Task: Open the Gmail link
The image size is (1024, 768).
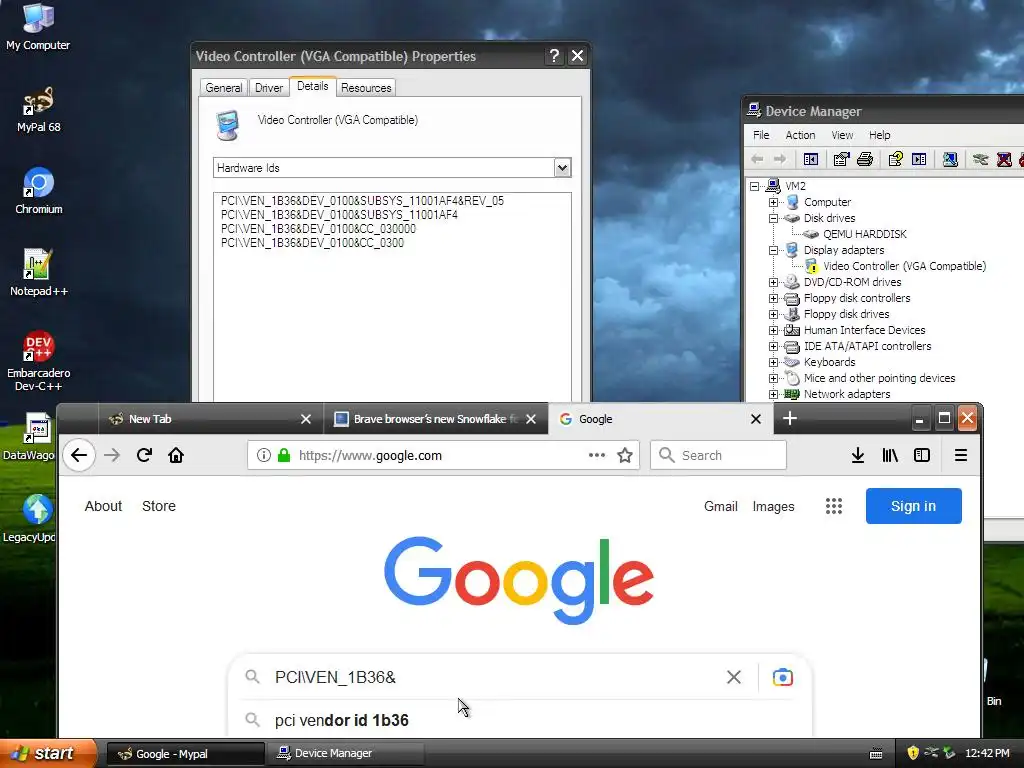Action: click(720, 506)
